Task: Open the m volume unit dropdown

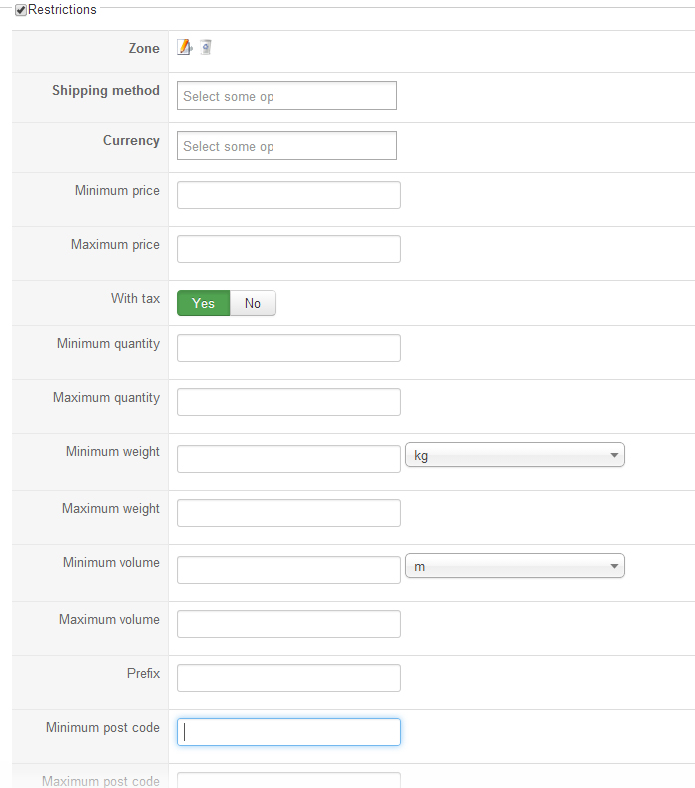Action: [x=514, y=566]
